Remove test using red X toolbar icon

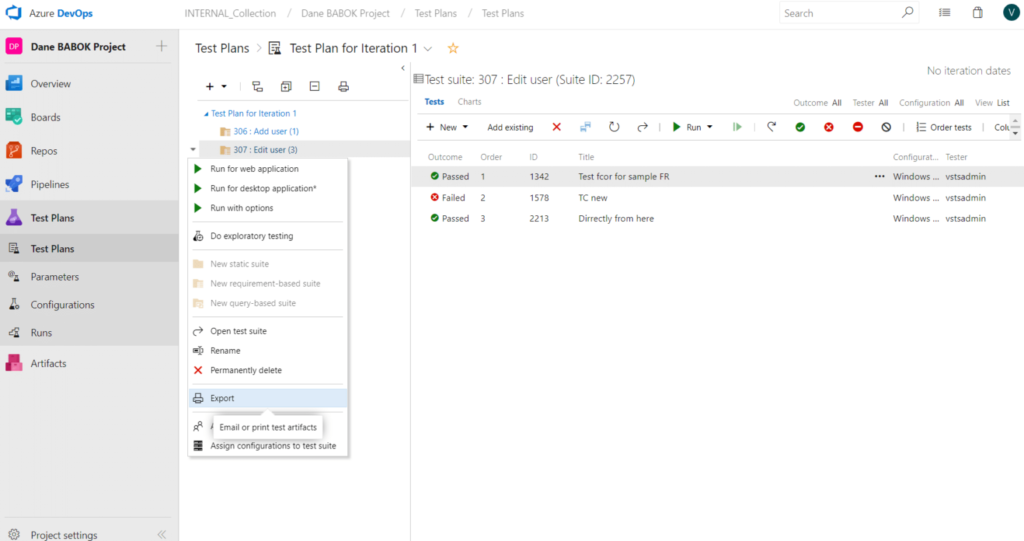(x=557, y=127)
